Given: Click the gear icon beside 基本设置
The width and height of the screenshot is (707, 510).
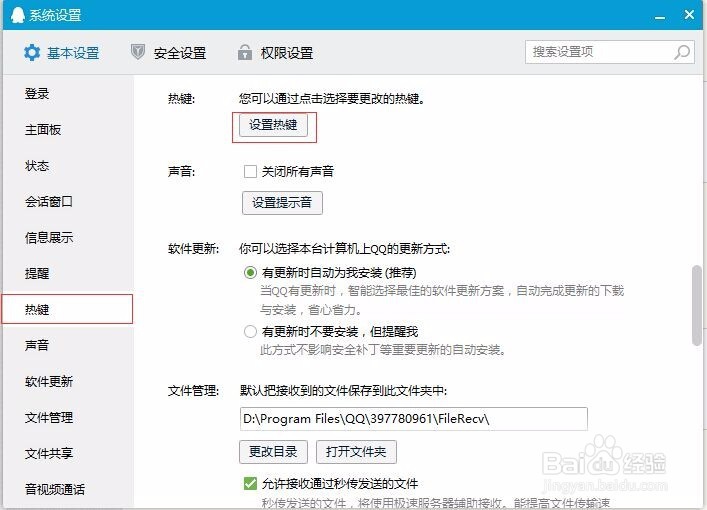Looking at the screenshot, I should [32, 53].
